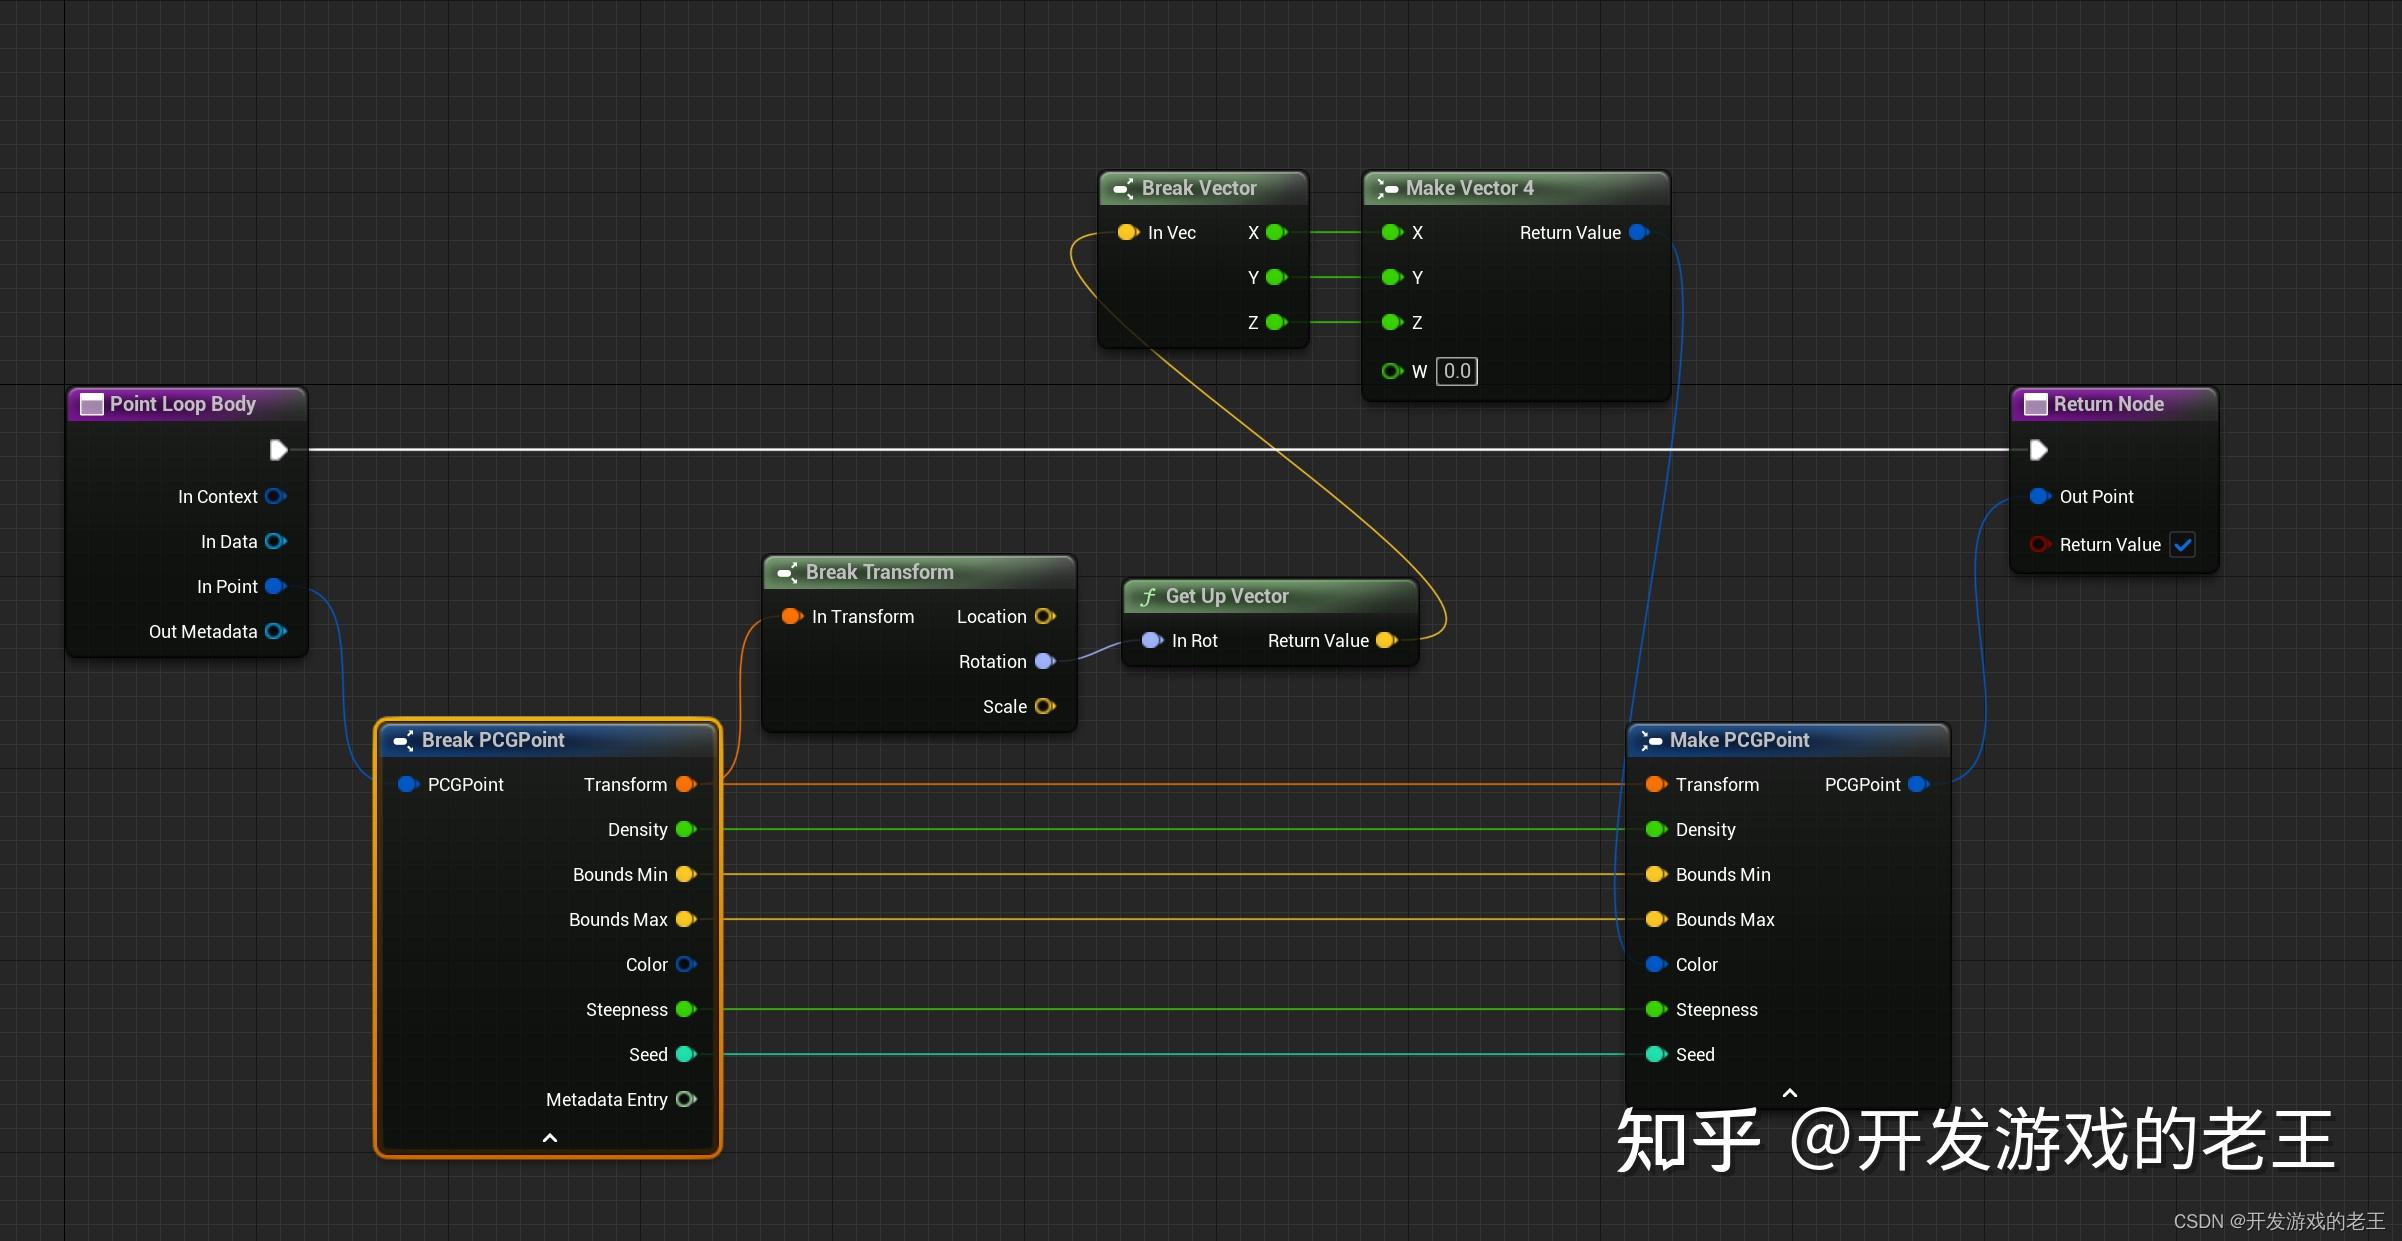Click the Break Vector node header icon
Viewport: 2402px width, 1241px height.
tap(1123, 188)
